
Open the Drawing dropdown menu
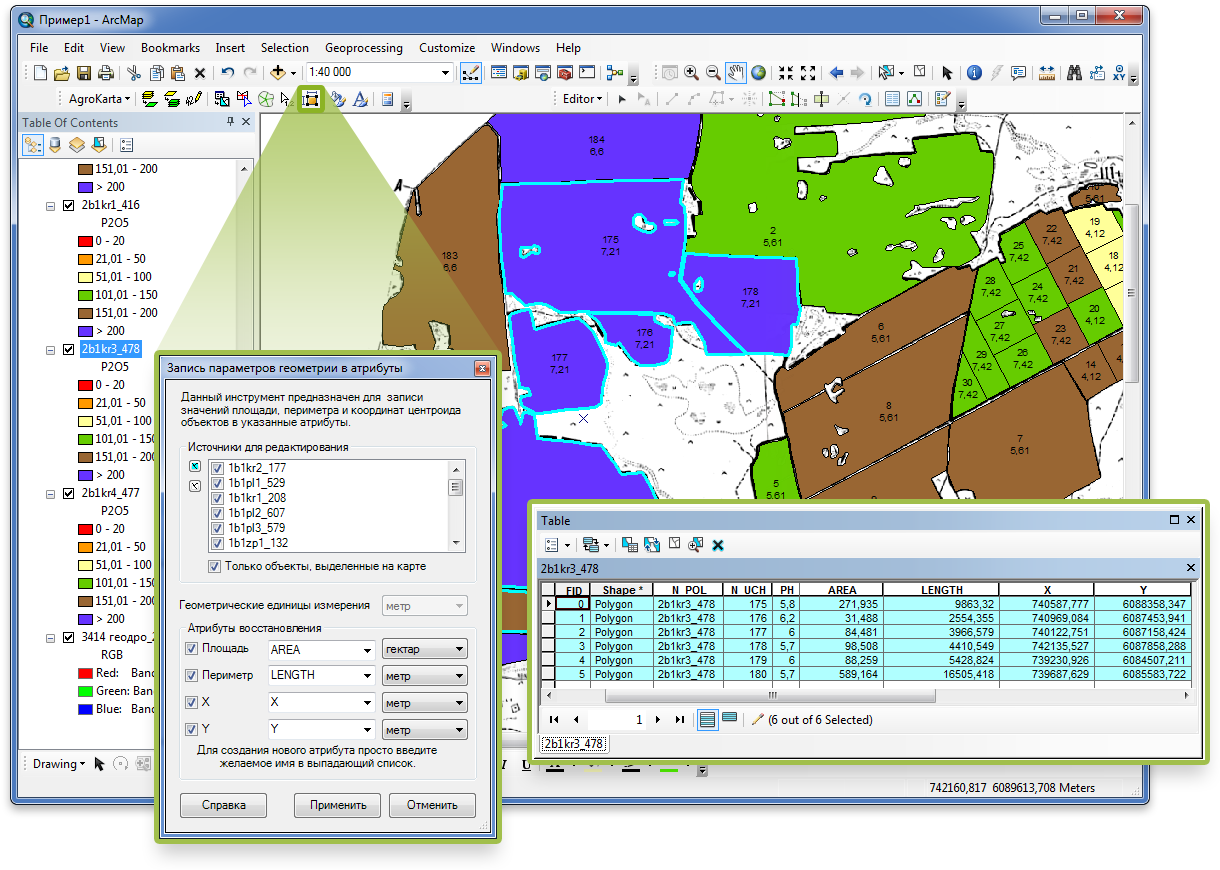point(58,764)
